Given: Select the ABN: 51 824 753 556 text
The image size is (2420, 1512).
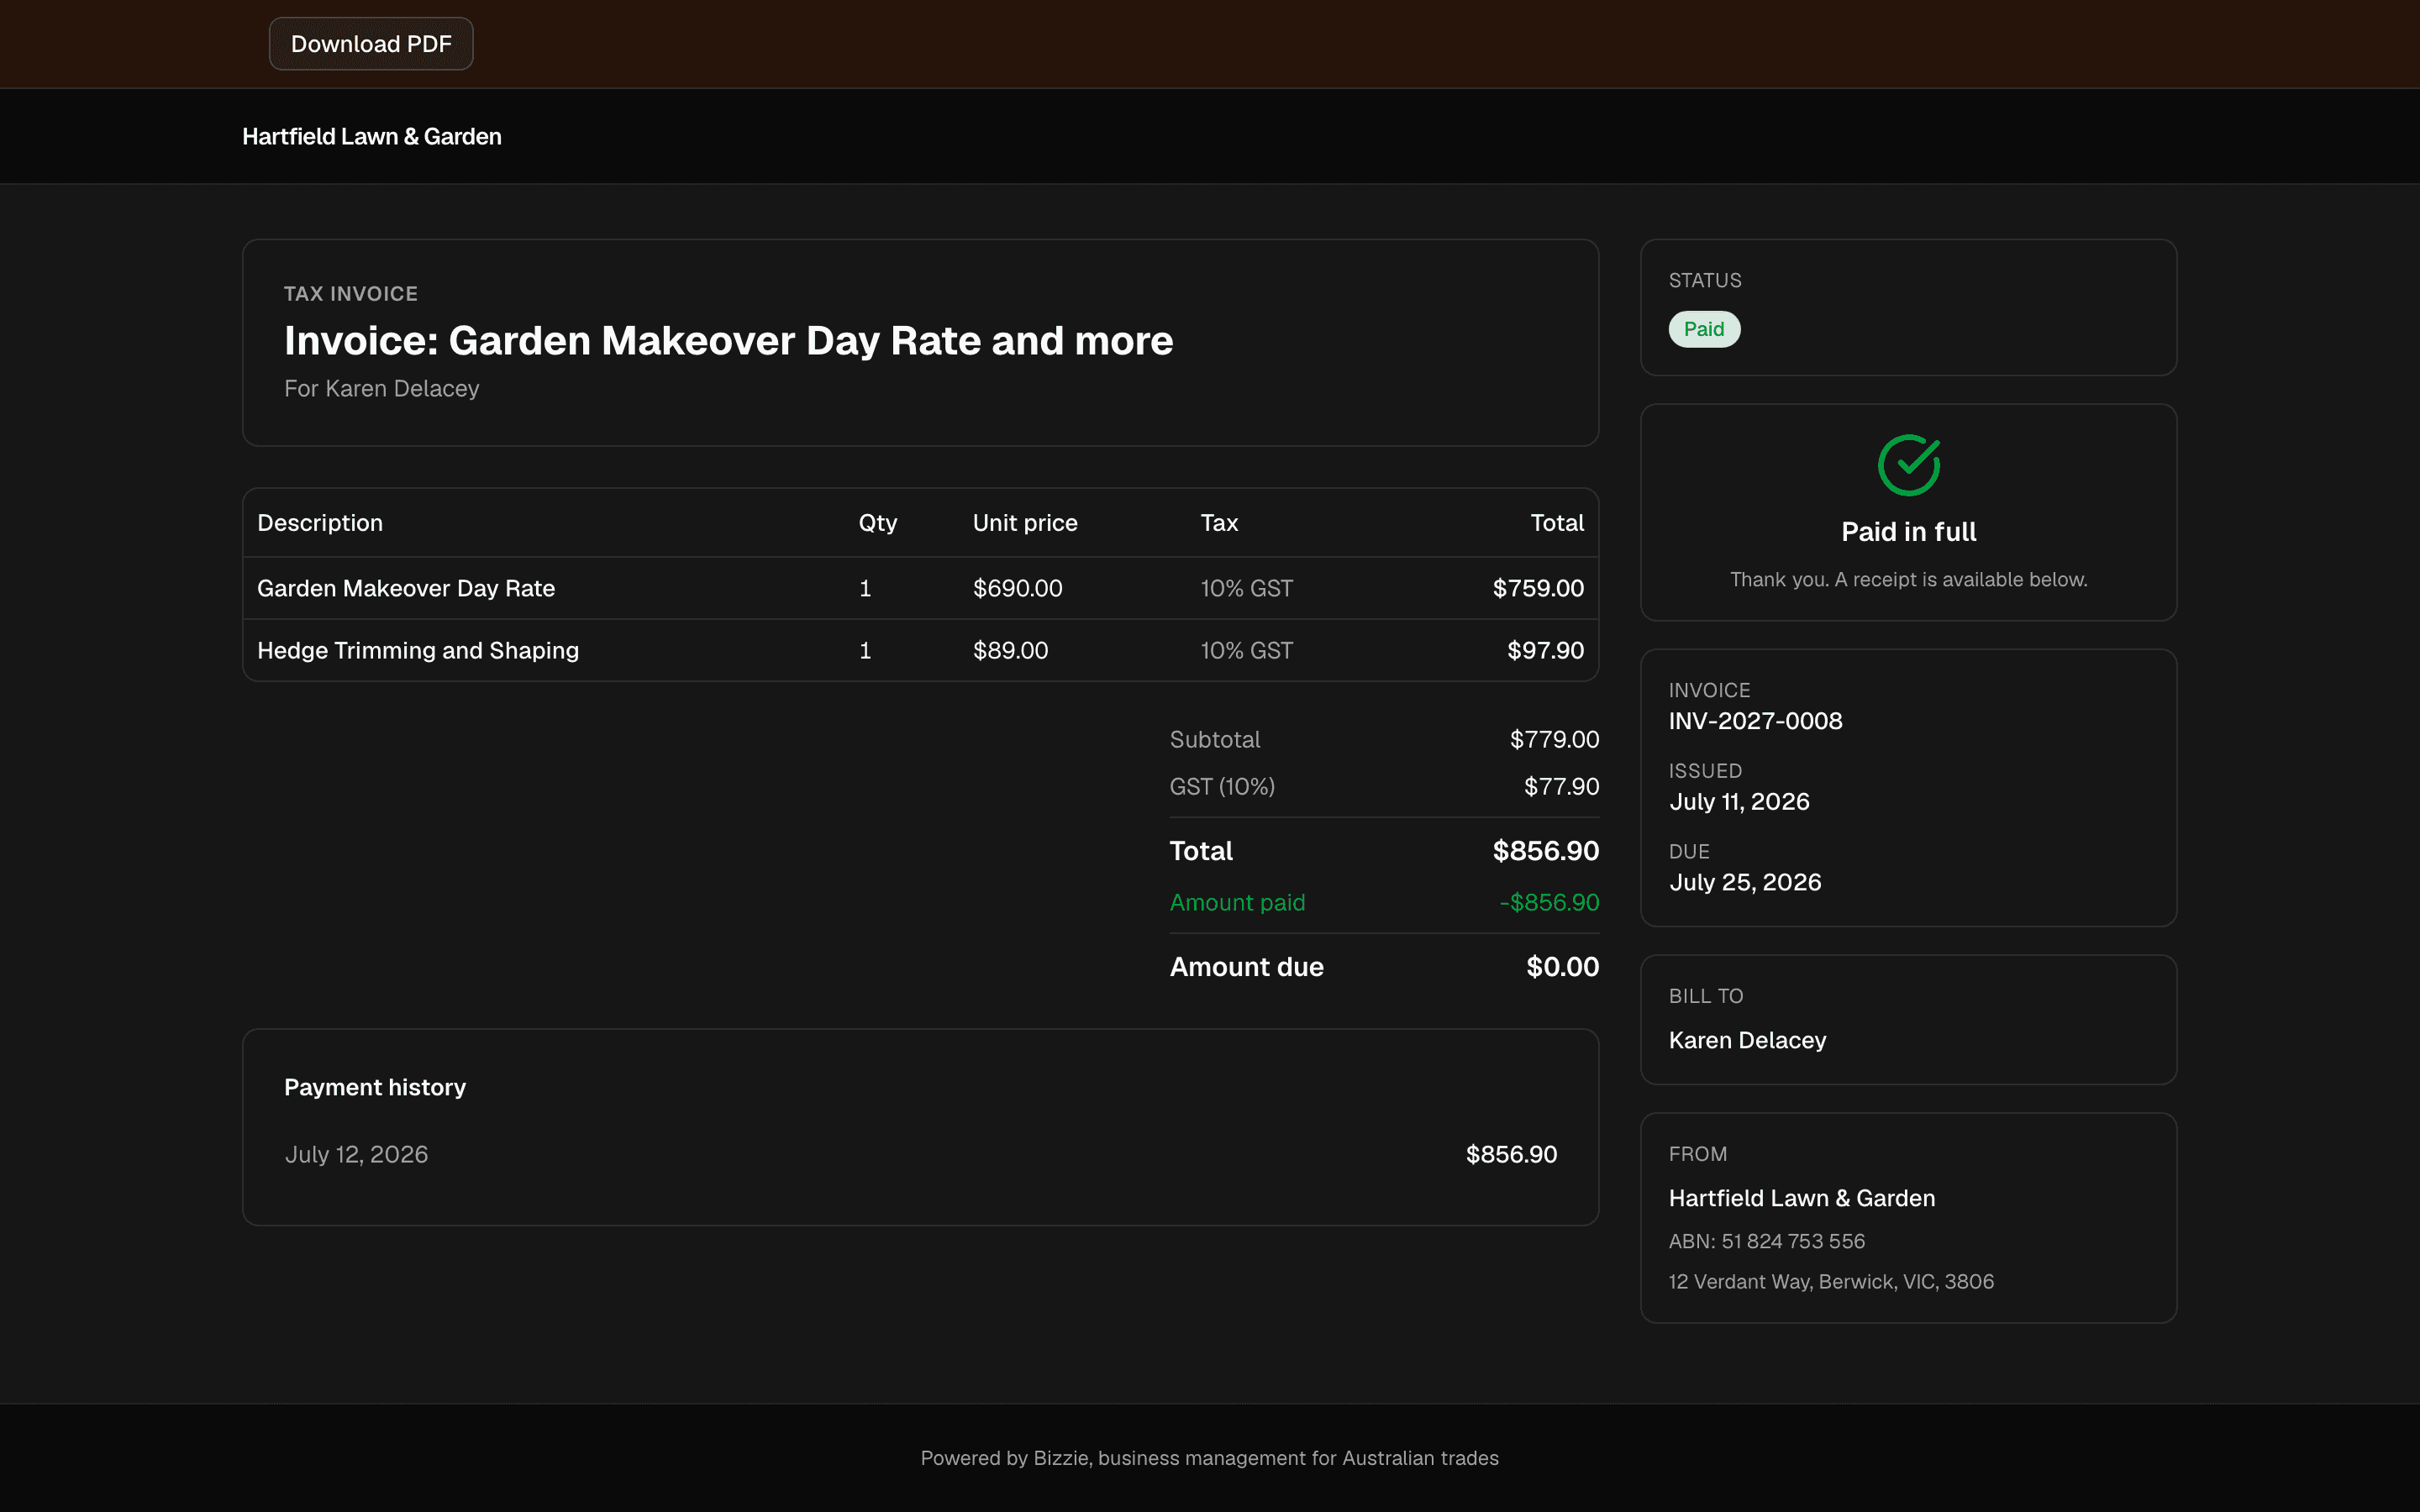Looking at the screenshot, I should 1767,1241.
